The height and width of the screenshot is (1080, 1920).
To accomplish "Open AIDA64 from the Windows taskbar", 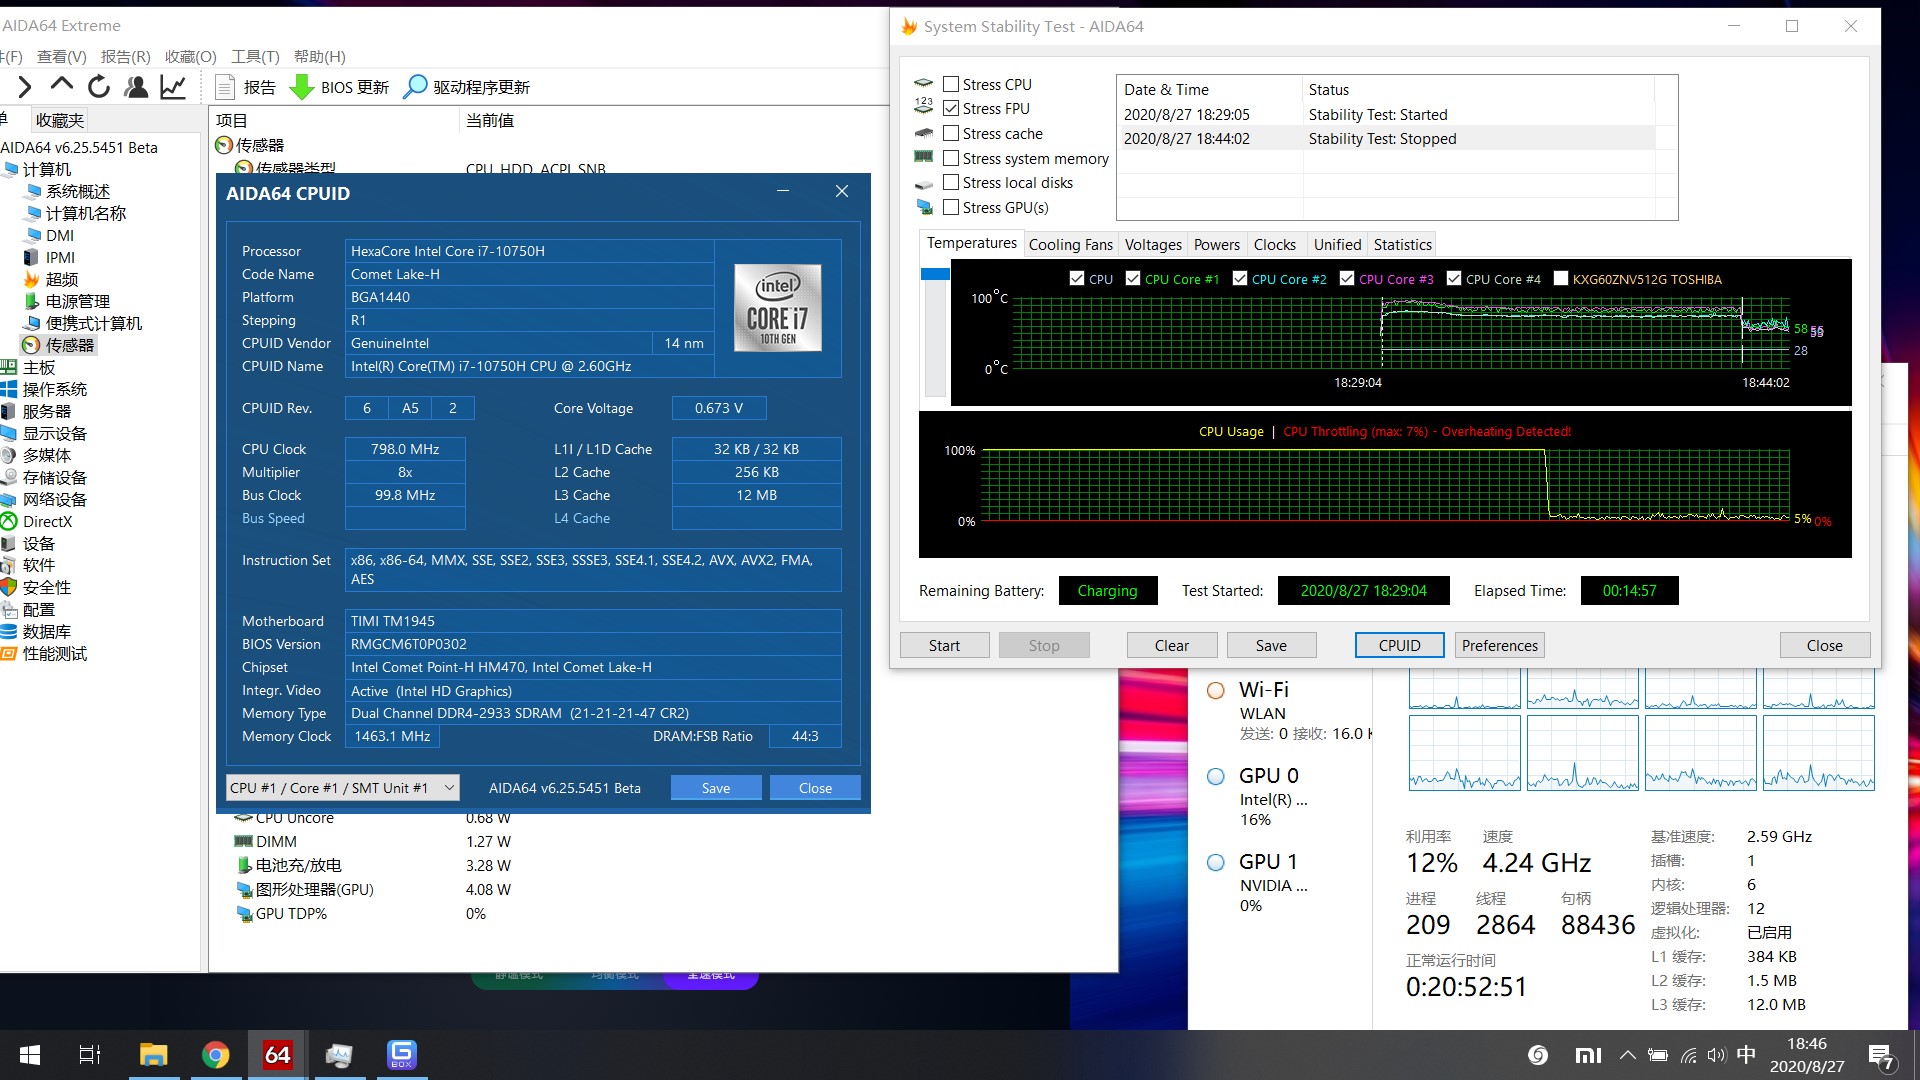I will [277, 1054].
